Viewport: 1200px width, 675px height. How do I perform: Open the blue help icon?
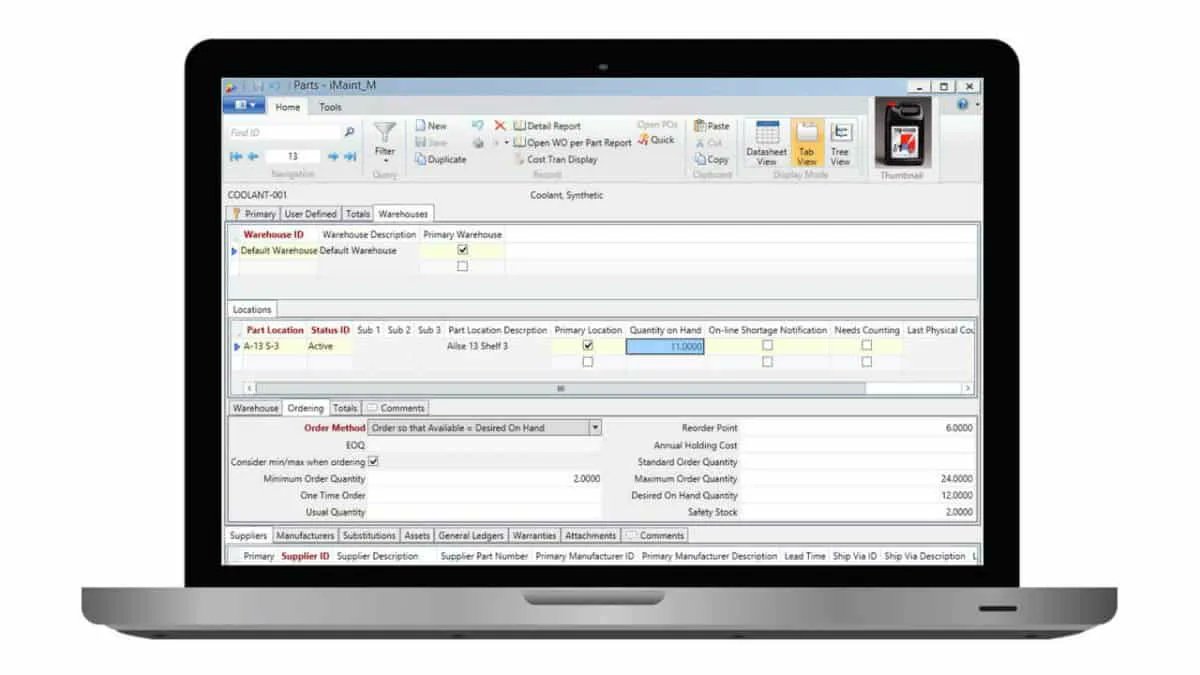pos(963,104)
